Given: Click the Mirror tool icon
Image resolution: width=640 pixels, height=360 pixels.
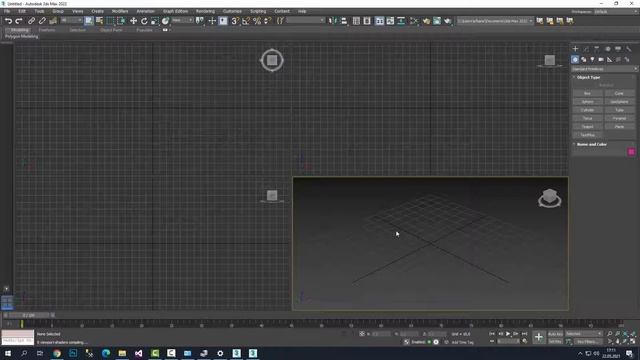Looking at the screenshot, I should click(x=333, y=21).
